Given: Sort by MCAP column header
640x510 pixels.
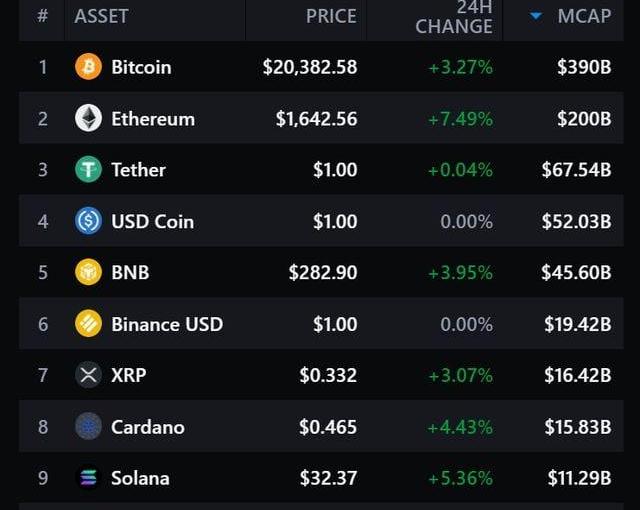Looking at the screenshot, I should click(x=584, y=16).
